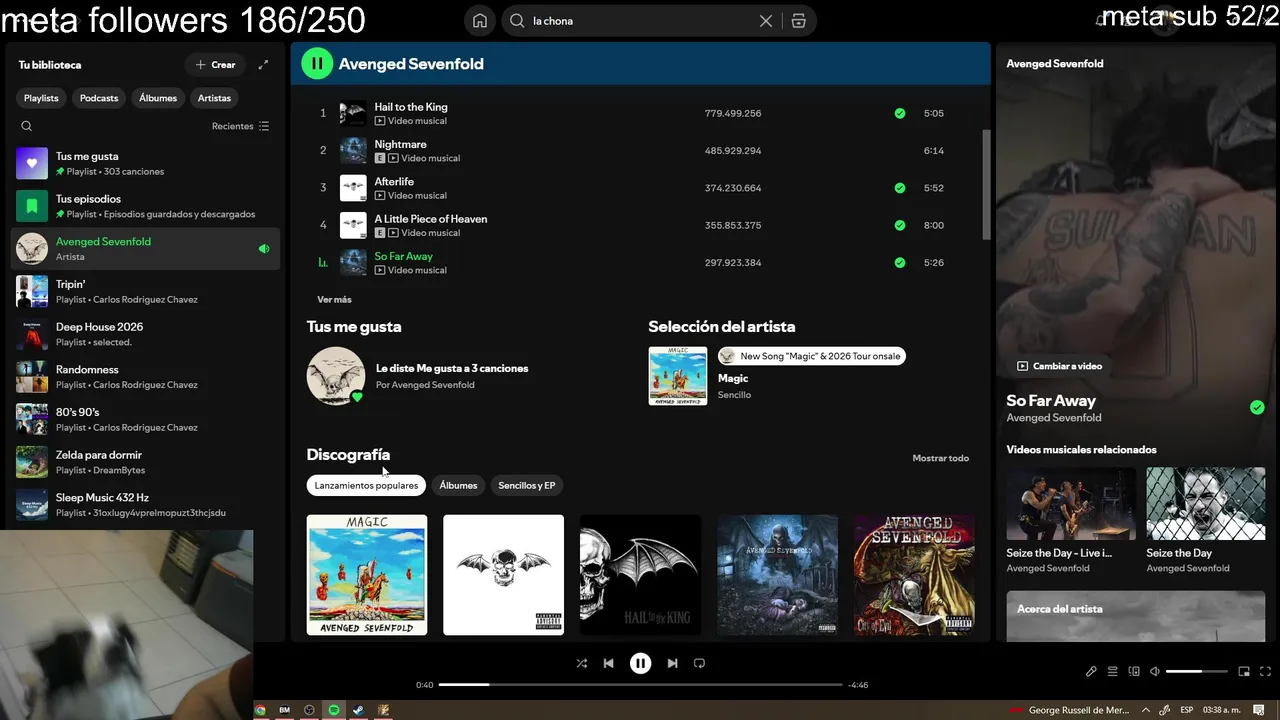Open connect to a device icon
Screen dimensions: 1280x720
pos(1134,672)
